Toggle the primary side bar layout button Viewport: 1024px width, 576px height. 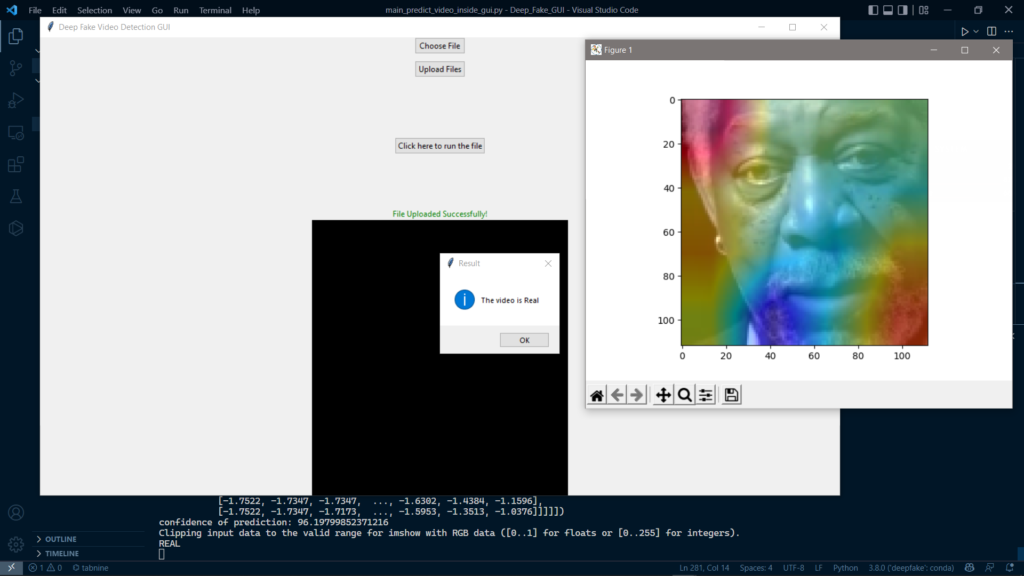point(873,10)
